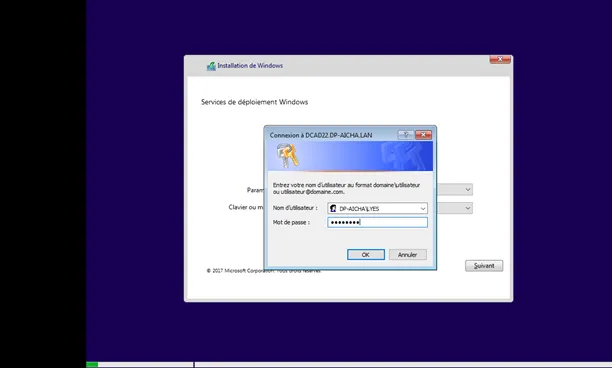Click the Suivant button in Windows setup

[484, 266]
